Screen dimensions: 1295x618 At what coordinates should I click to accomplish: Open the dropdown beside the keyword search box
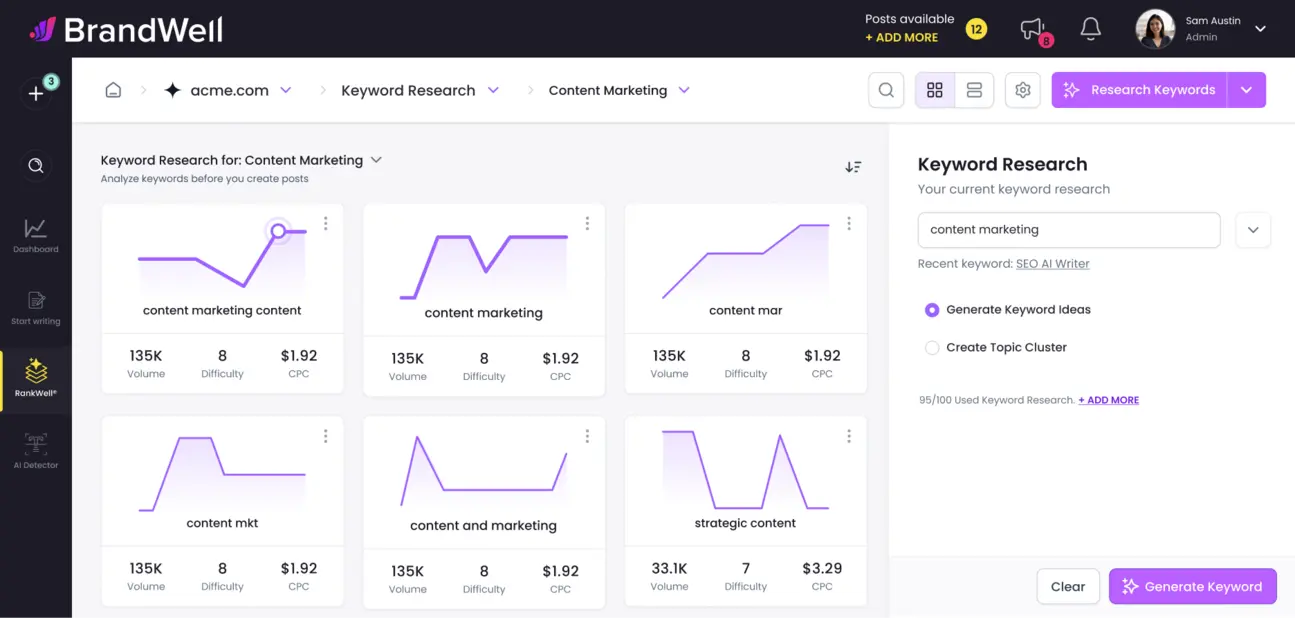(1253, 230)
